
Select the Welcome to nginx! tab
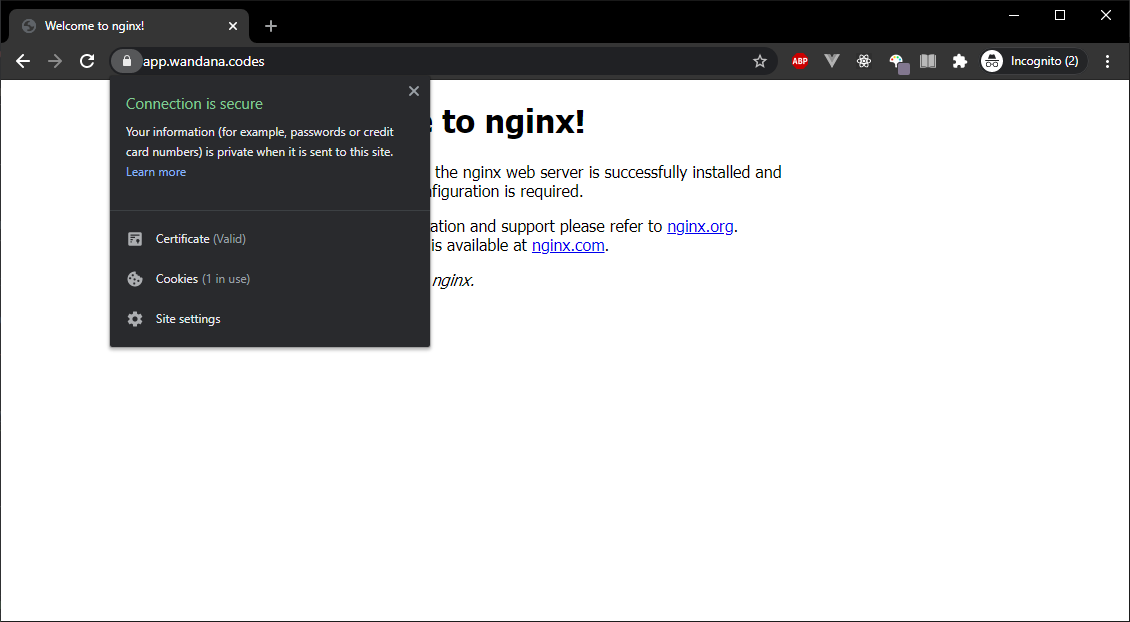[x=129, y=26]
